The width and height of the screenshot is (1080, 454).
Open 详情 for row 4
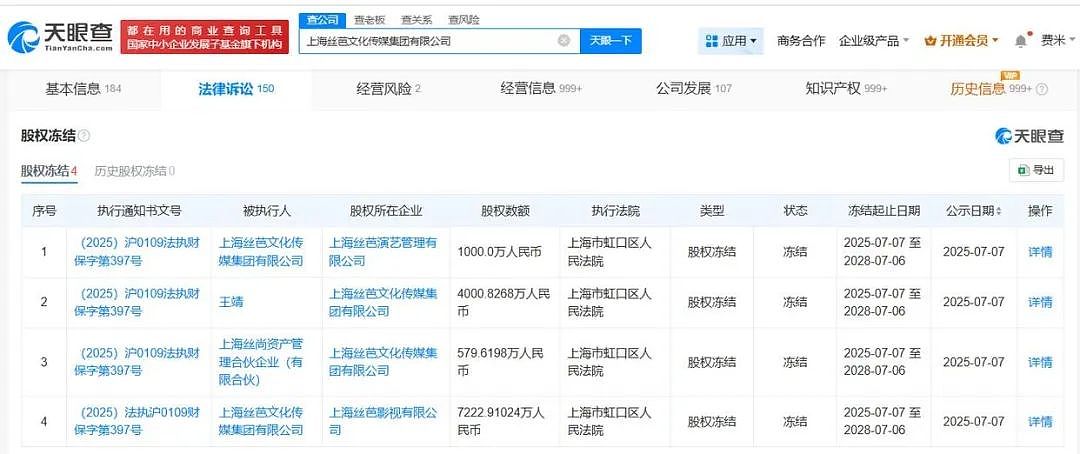1040,422
